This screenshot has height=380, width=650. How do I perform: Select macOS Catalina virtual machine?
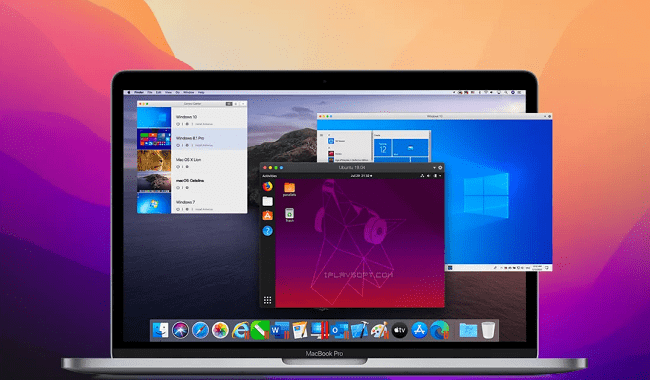192,182
